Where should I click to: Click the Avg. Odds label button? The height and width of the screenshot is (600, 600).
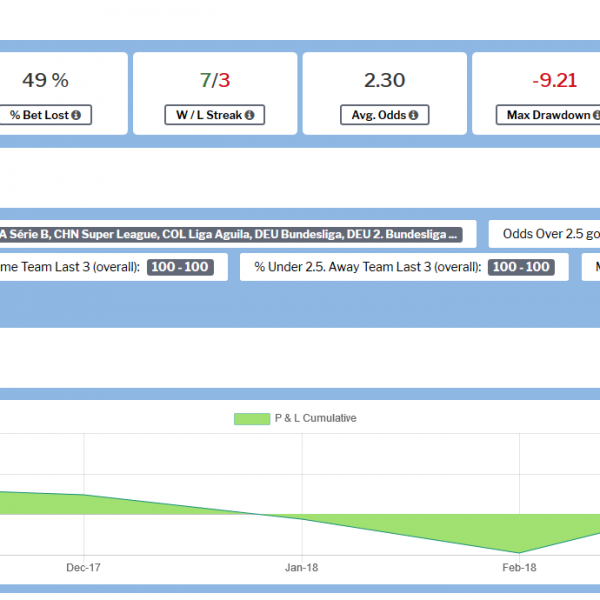385,115
